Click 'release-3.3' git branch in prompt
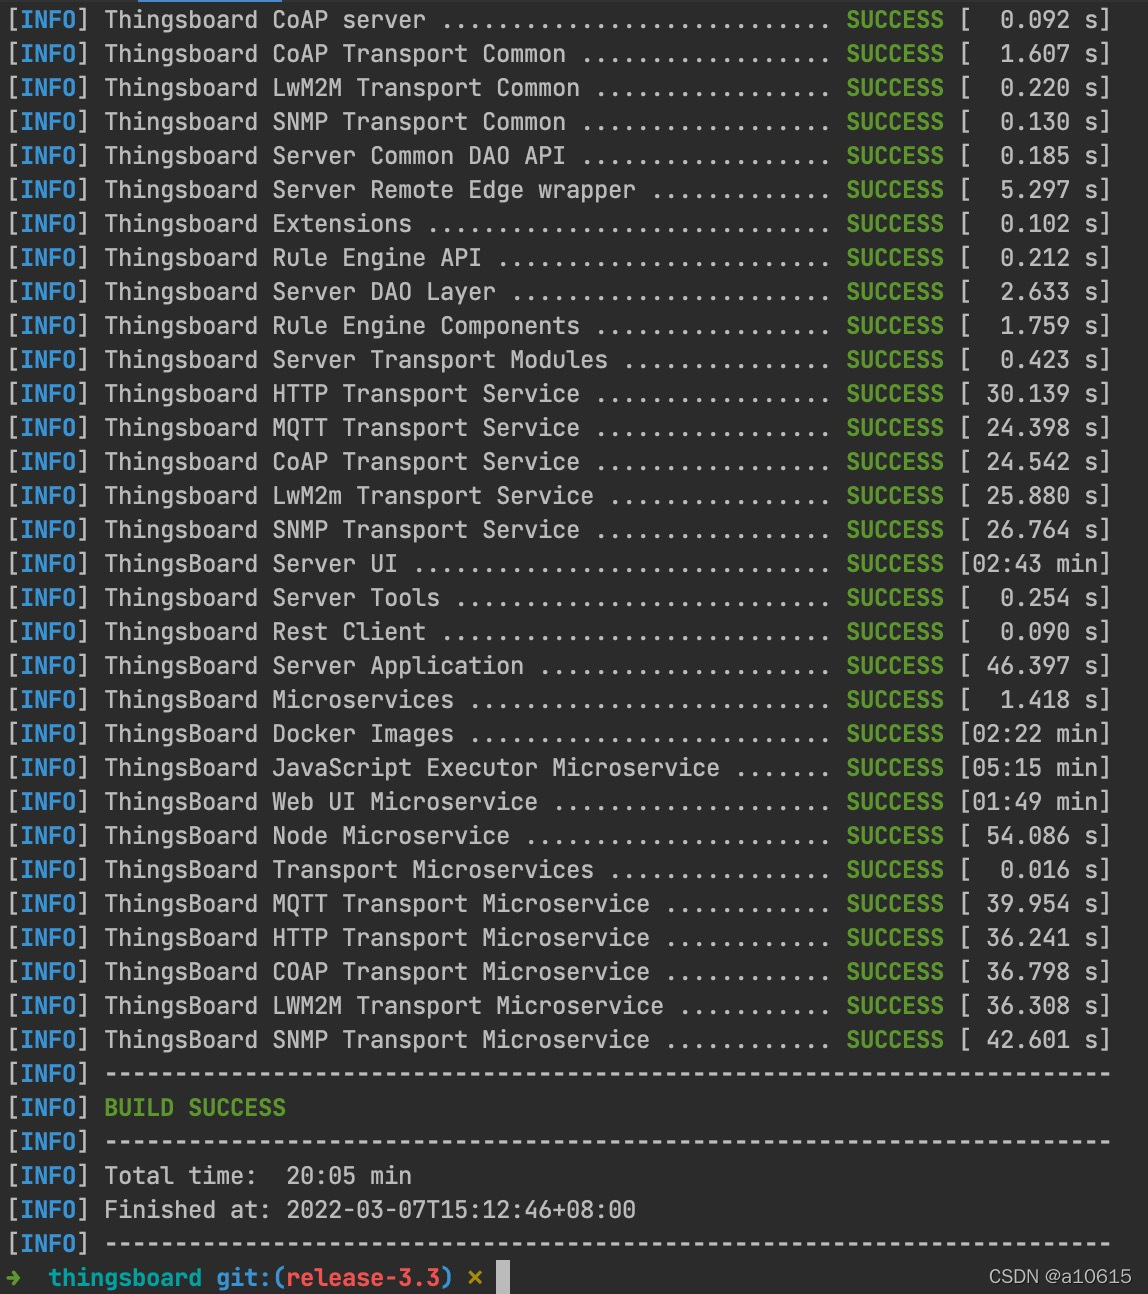 tap(363, 1278)
